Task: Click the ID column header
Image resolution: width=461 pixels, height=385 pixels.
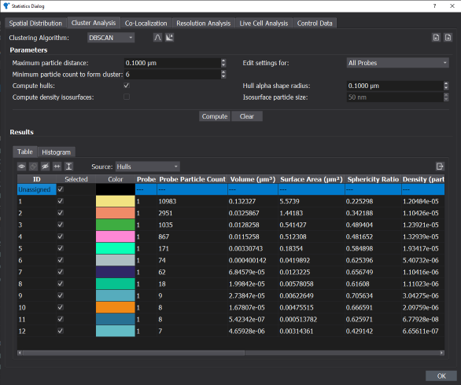Action: click(x=37, y=179)
